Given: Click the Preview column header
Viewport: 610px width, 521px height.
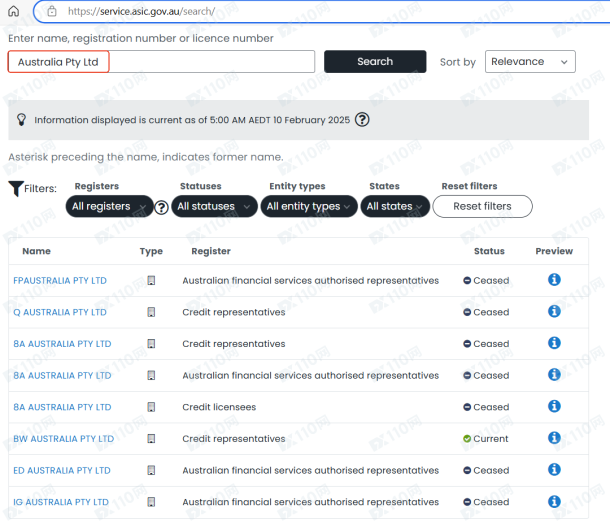Looking at the screenshot, I should pos(554,251).
